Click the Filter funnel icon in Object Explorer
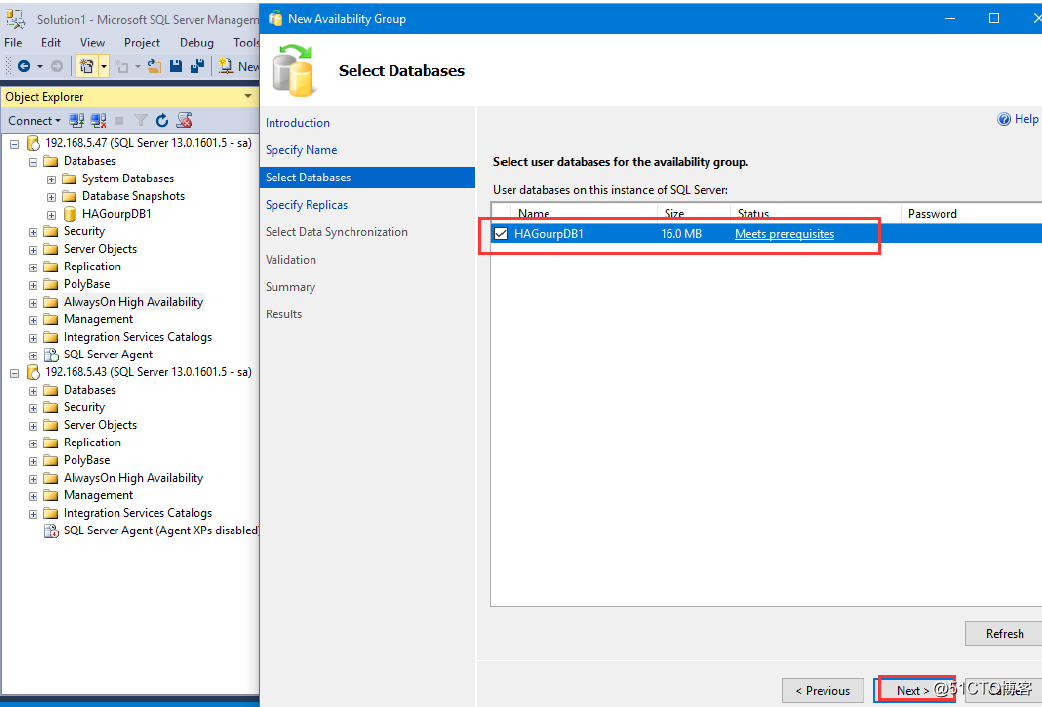This screenshot has width=1042, height=707. 141,120
